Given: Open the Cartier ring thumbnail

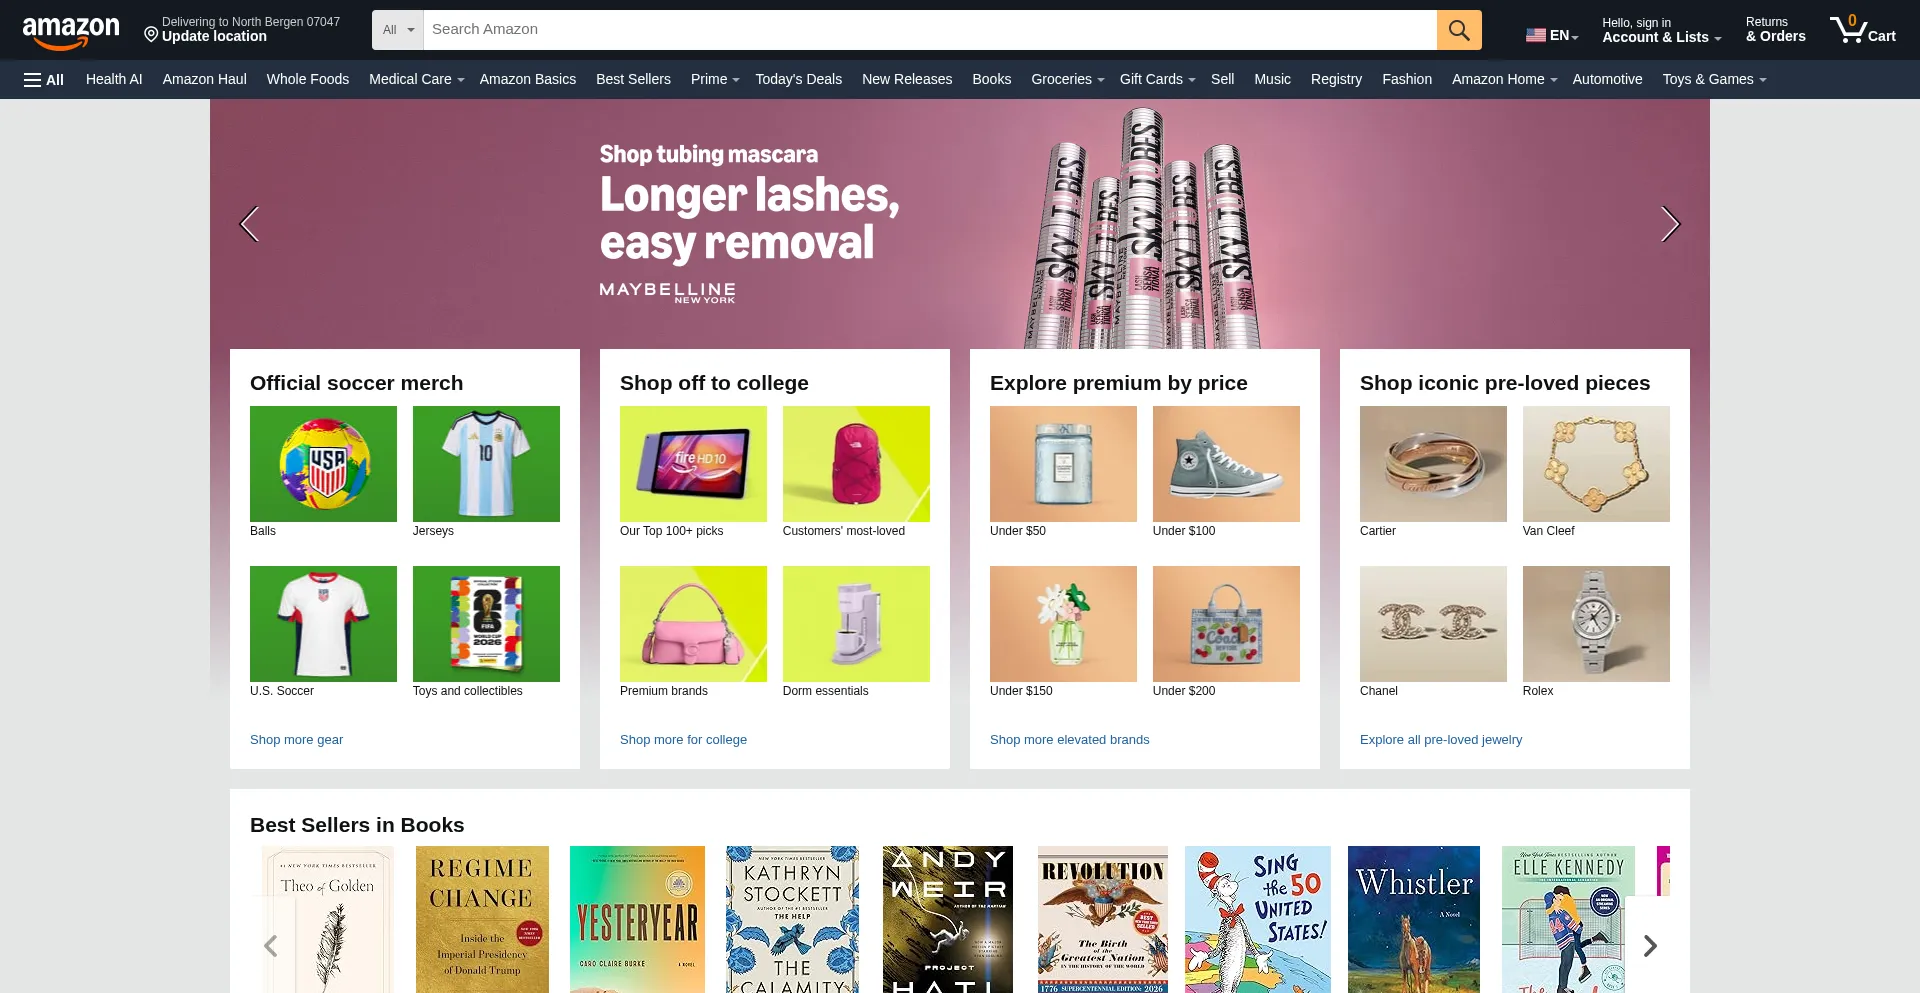Looking at the screenshot, I should tap(1433, 464).
